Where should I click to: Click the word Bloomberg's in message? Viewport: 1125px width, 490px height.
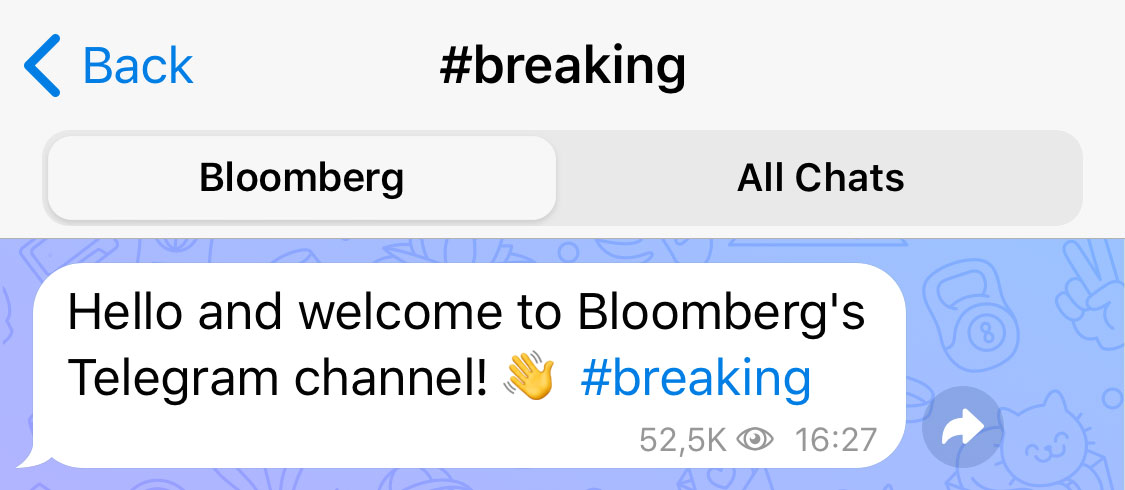point(722,314)
